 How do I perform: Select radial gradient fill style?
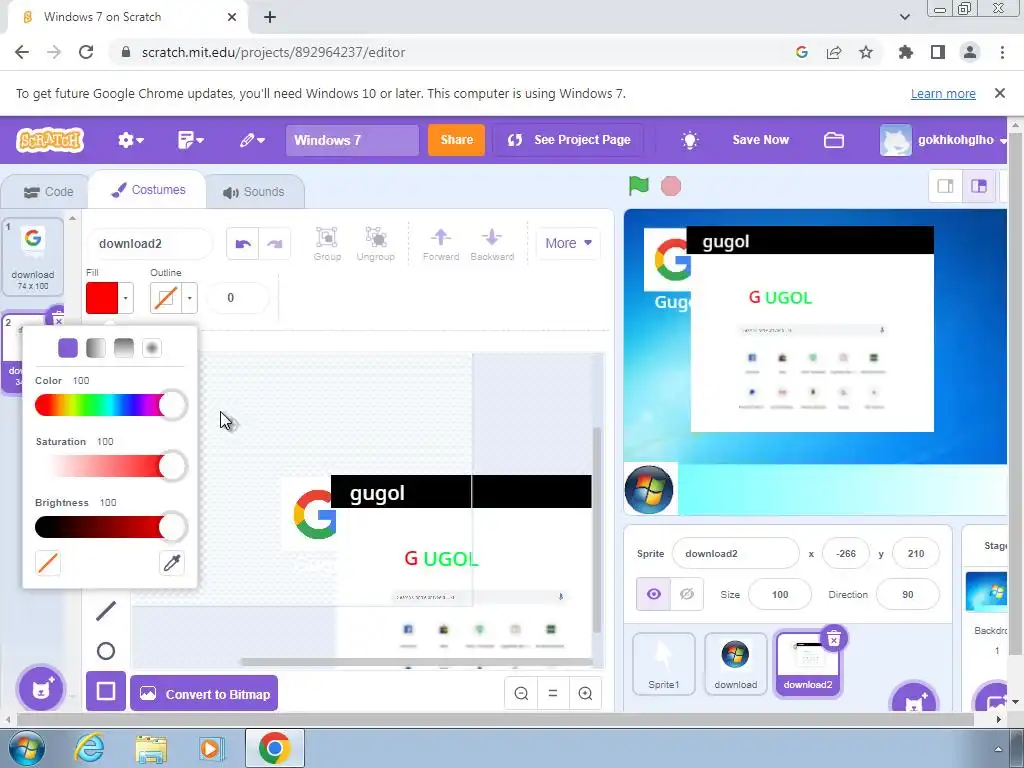click(152, 347)
